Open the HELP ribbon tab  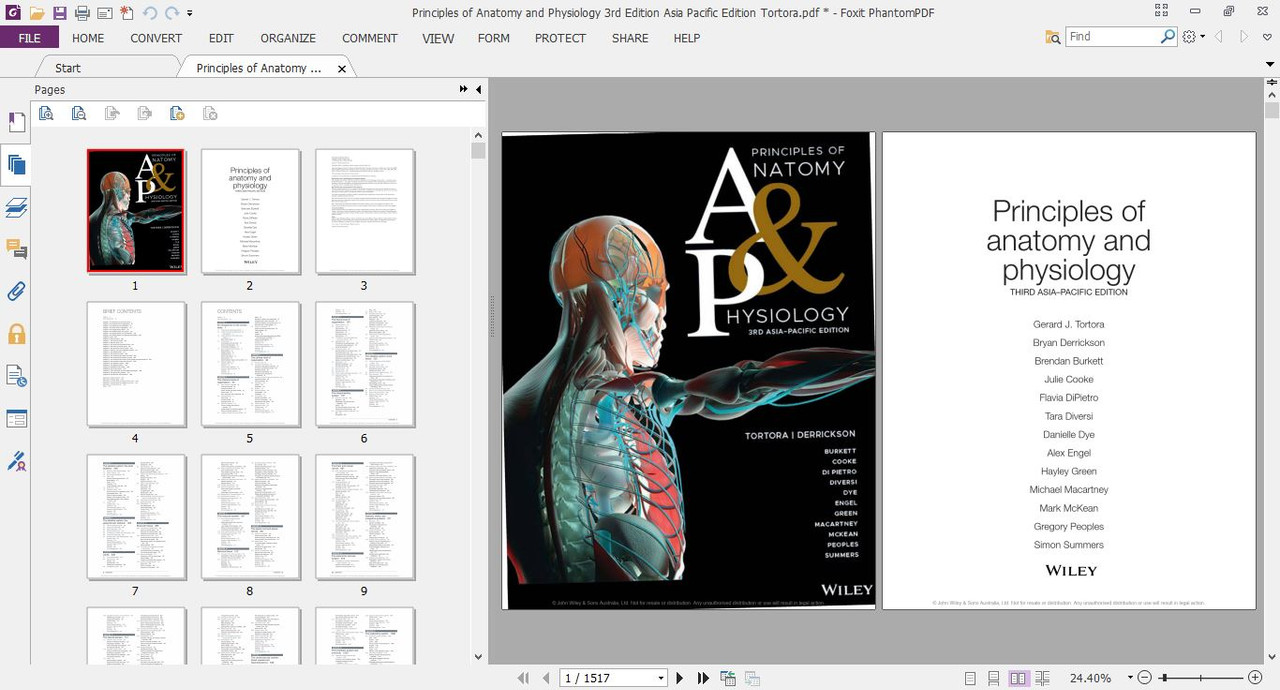(687, 38)
